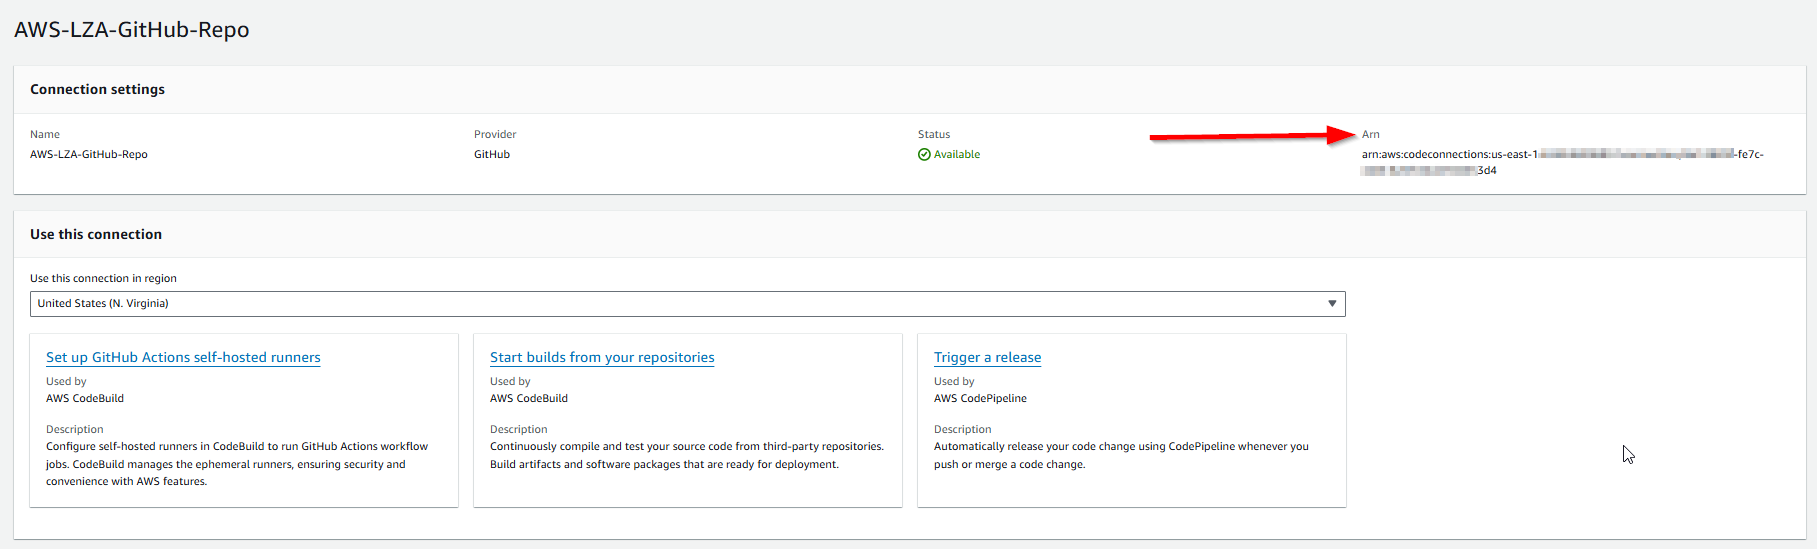
Task: Open Start builds from your repositories link
Action: pyautogui.click(x=602, y=357)
